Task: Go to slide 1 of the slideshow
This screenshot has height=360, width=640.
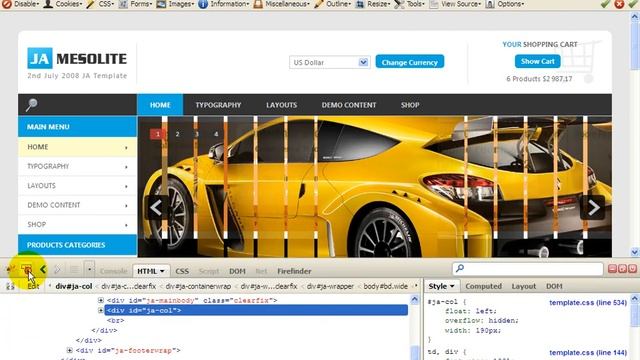Action: [x=158, y=134]
